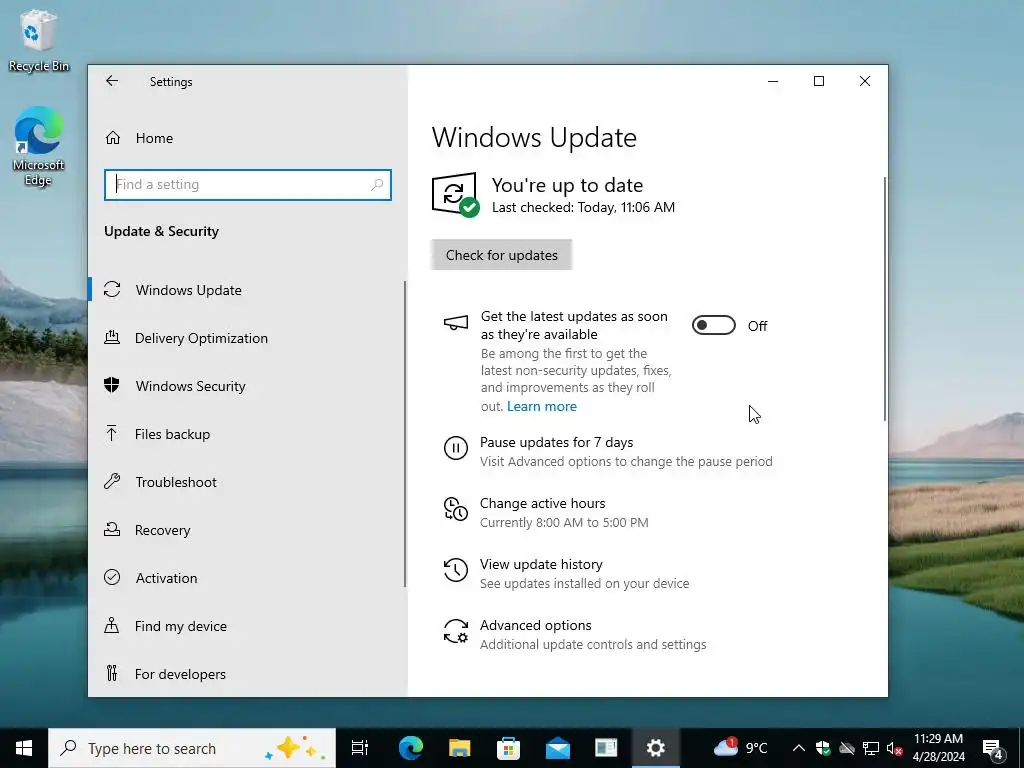Click the Check for updates button
1024x768 pixels.
(x=502, y=255)
